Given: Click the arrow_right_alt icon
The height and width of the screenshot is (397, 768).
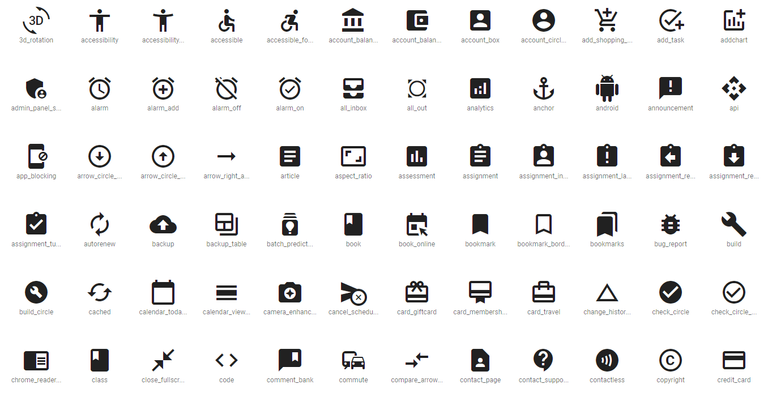Looking at the screenshot, I should point(226,157).
